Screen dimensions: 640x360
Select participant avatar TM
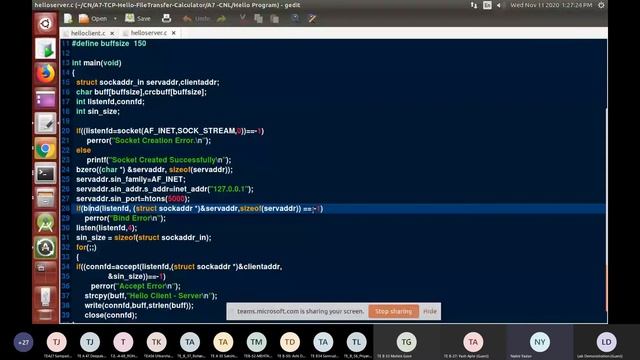256,342
